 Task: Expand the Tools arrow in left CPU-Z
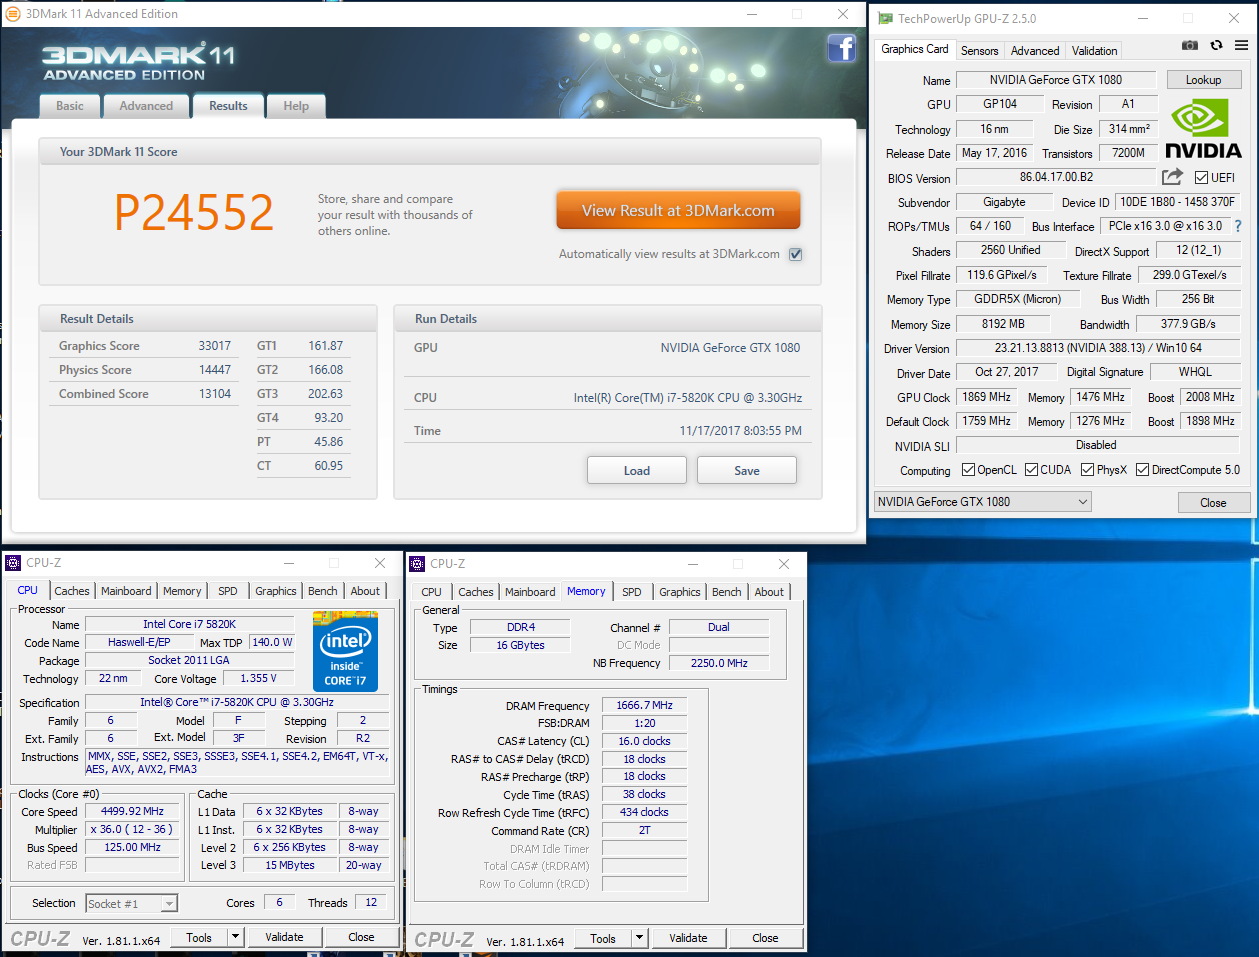[236, 937]
